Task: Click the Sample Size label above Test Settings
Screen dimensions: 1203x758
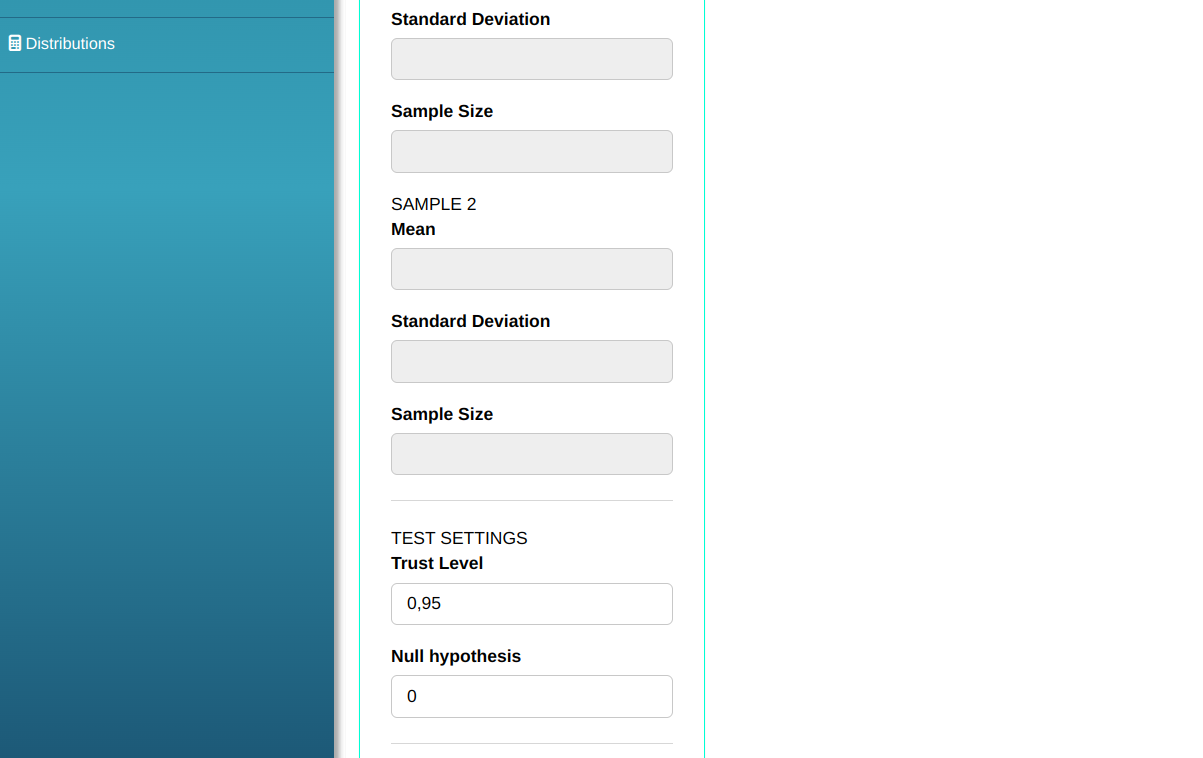Action: point(441,414)
